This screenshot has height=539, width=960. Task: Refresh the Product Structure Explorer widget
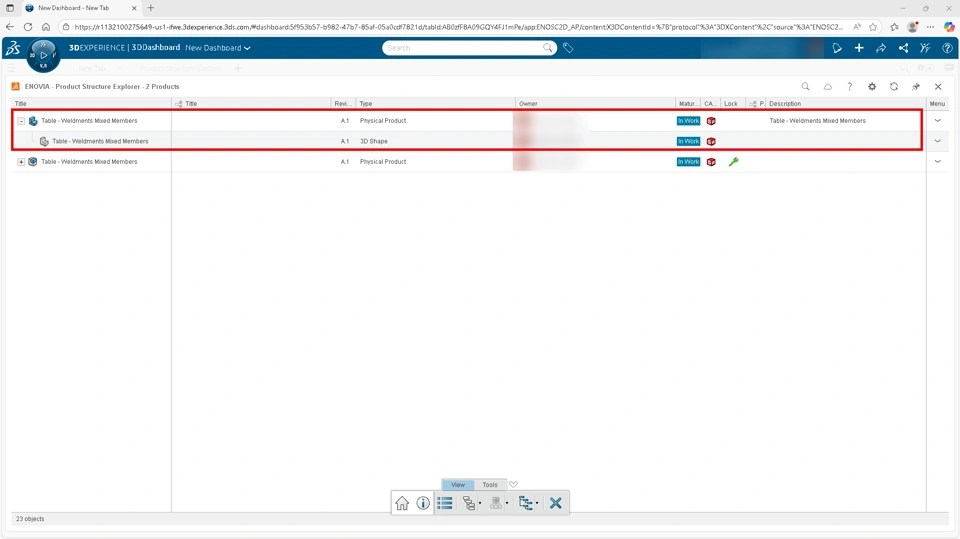pyautogui.click(x=894, y=86)
